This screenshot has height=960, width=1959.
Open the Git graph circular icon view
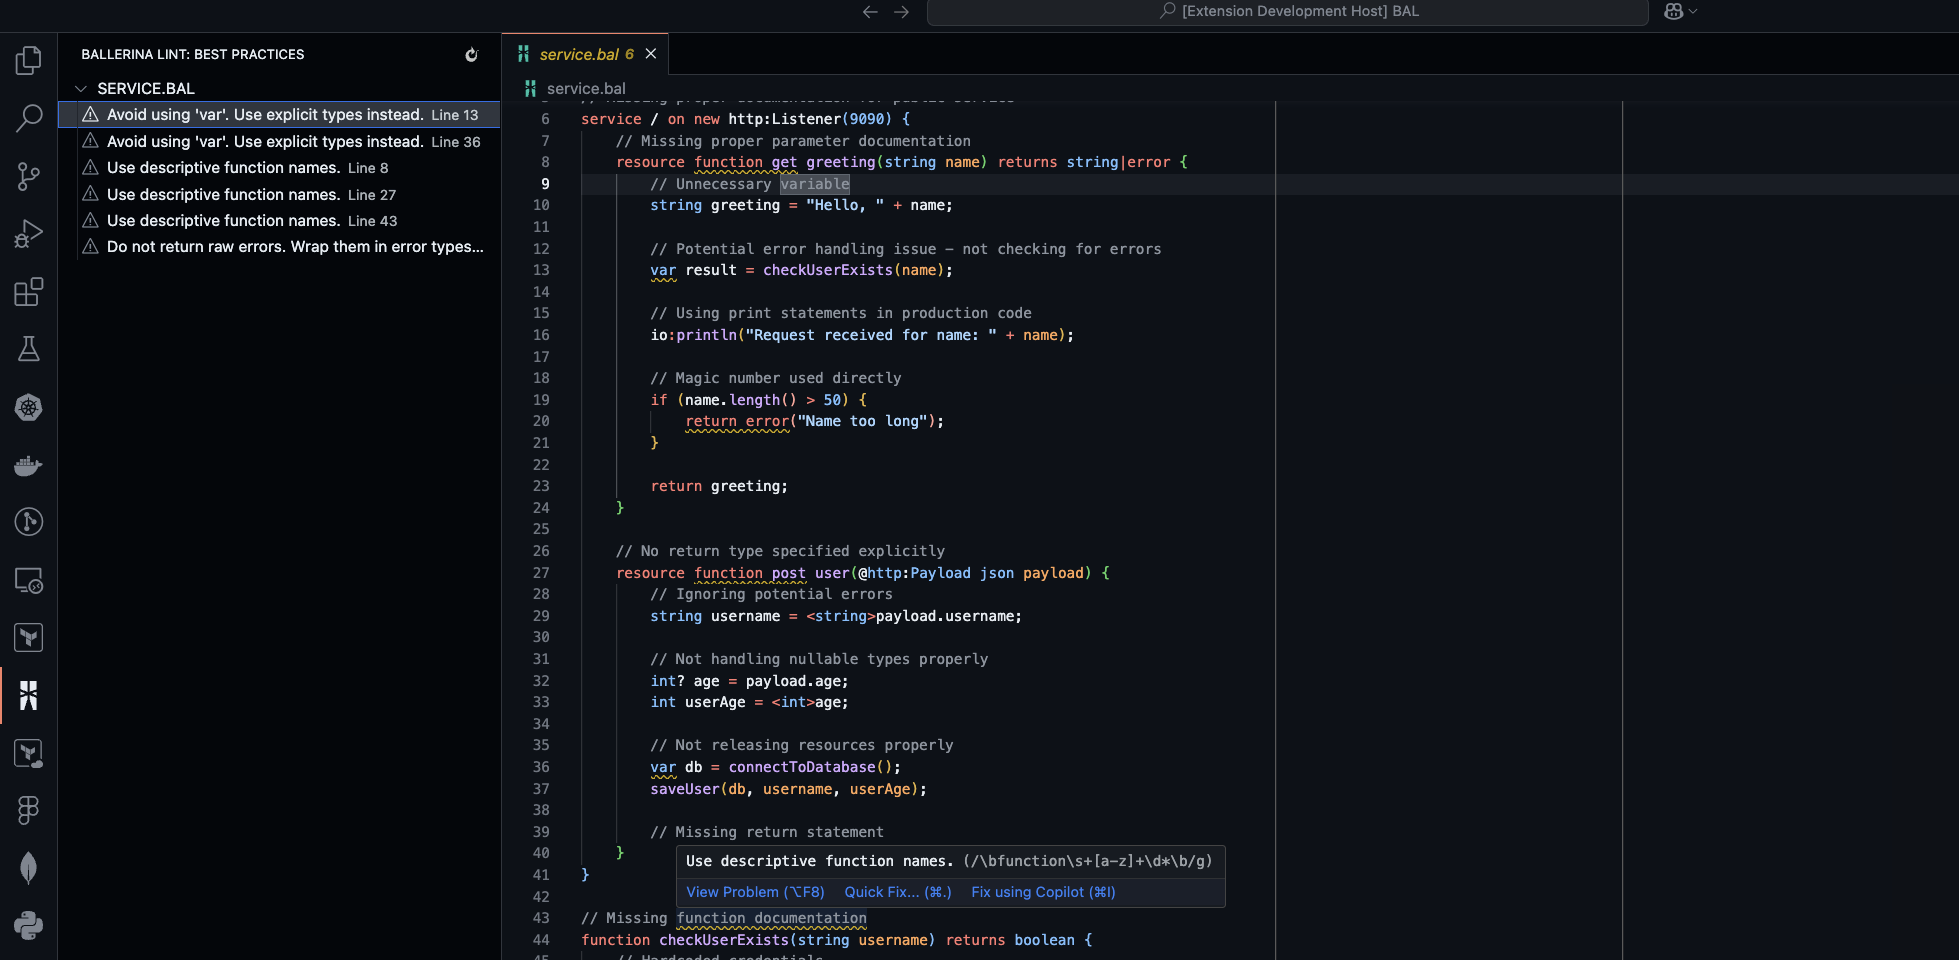[x=29, y=522]
